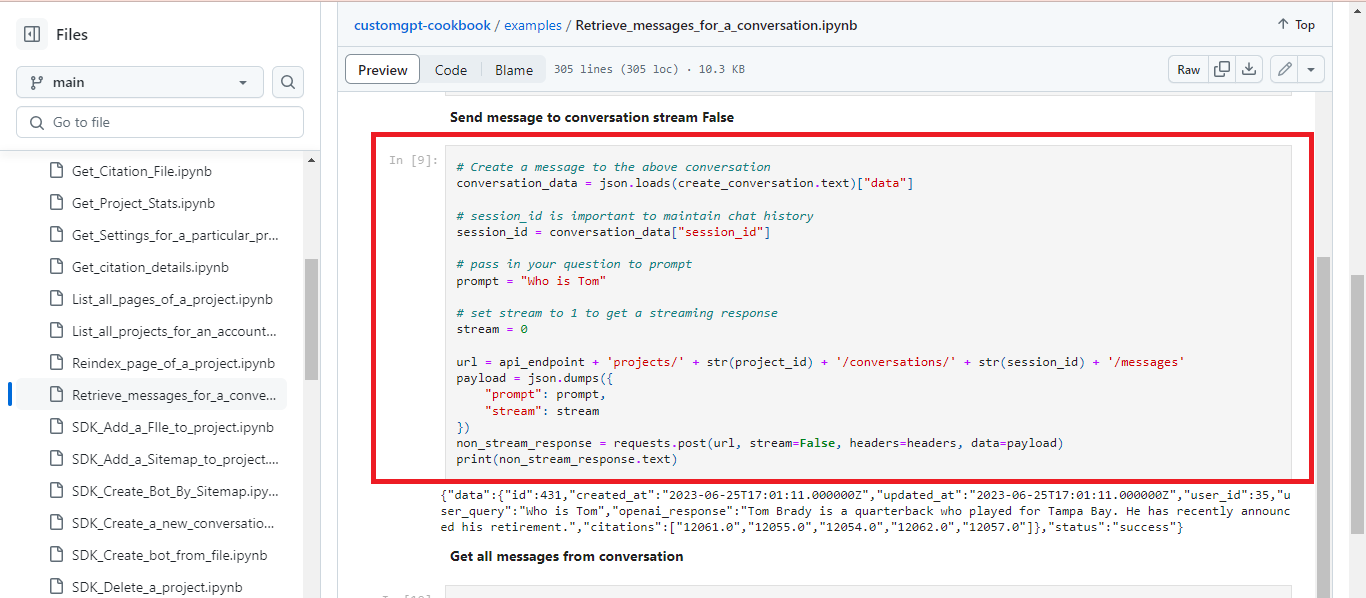Copy the raw file contents
This screenshot has width=1366, height=598.
click(x=1221, y=69)
